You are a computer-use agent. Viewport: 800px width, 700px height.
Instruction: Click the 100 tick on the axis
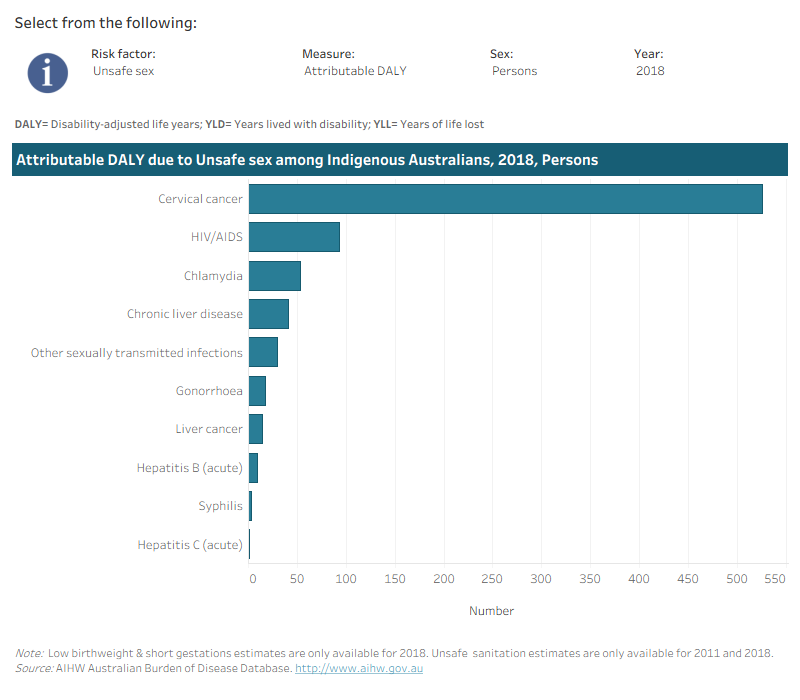click(346, 579)
